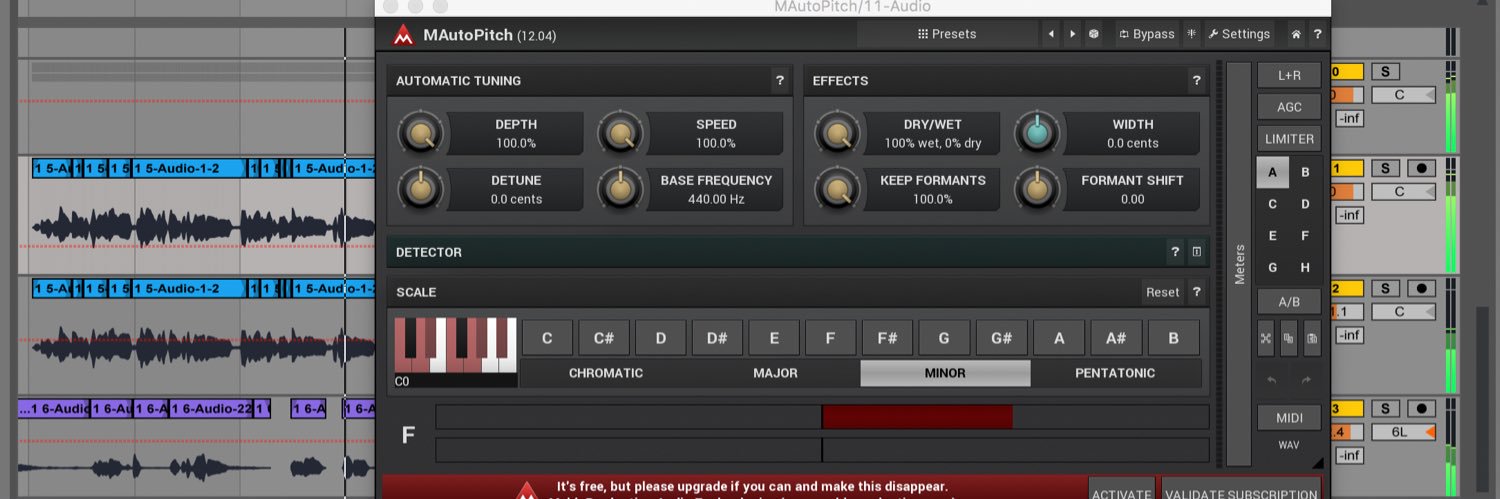Enable the AGC button
The height and width of the screenshot is (499, 1500).
click(x=1289, y=107)
